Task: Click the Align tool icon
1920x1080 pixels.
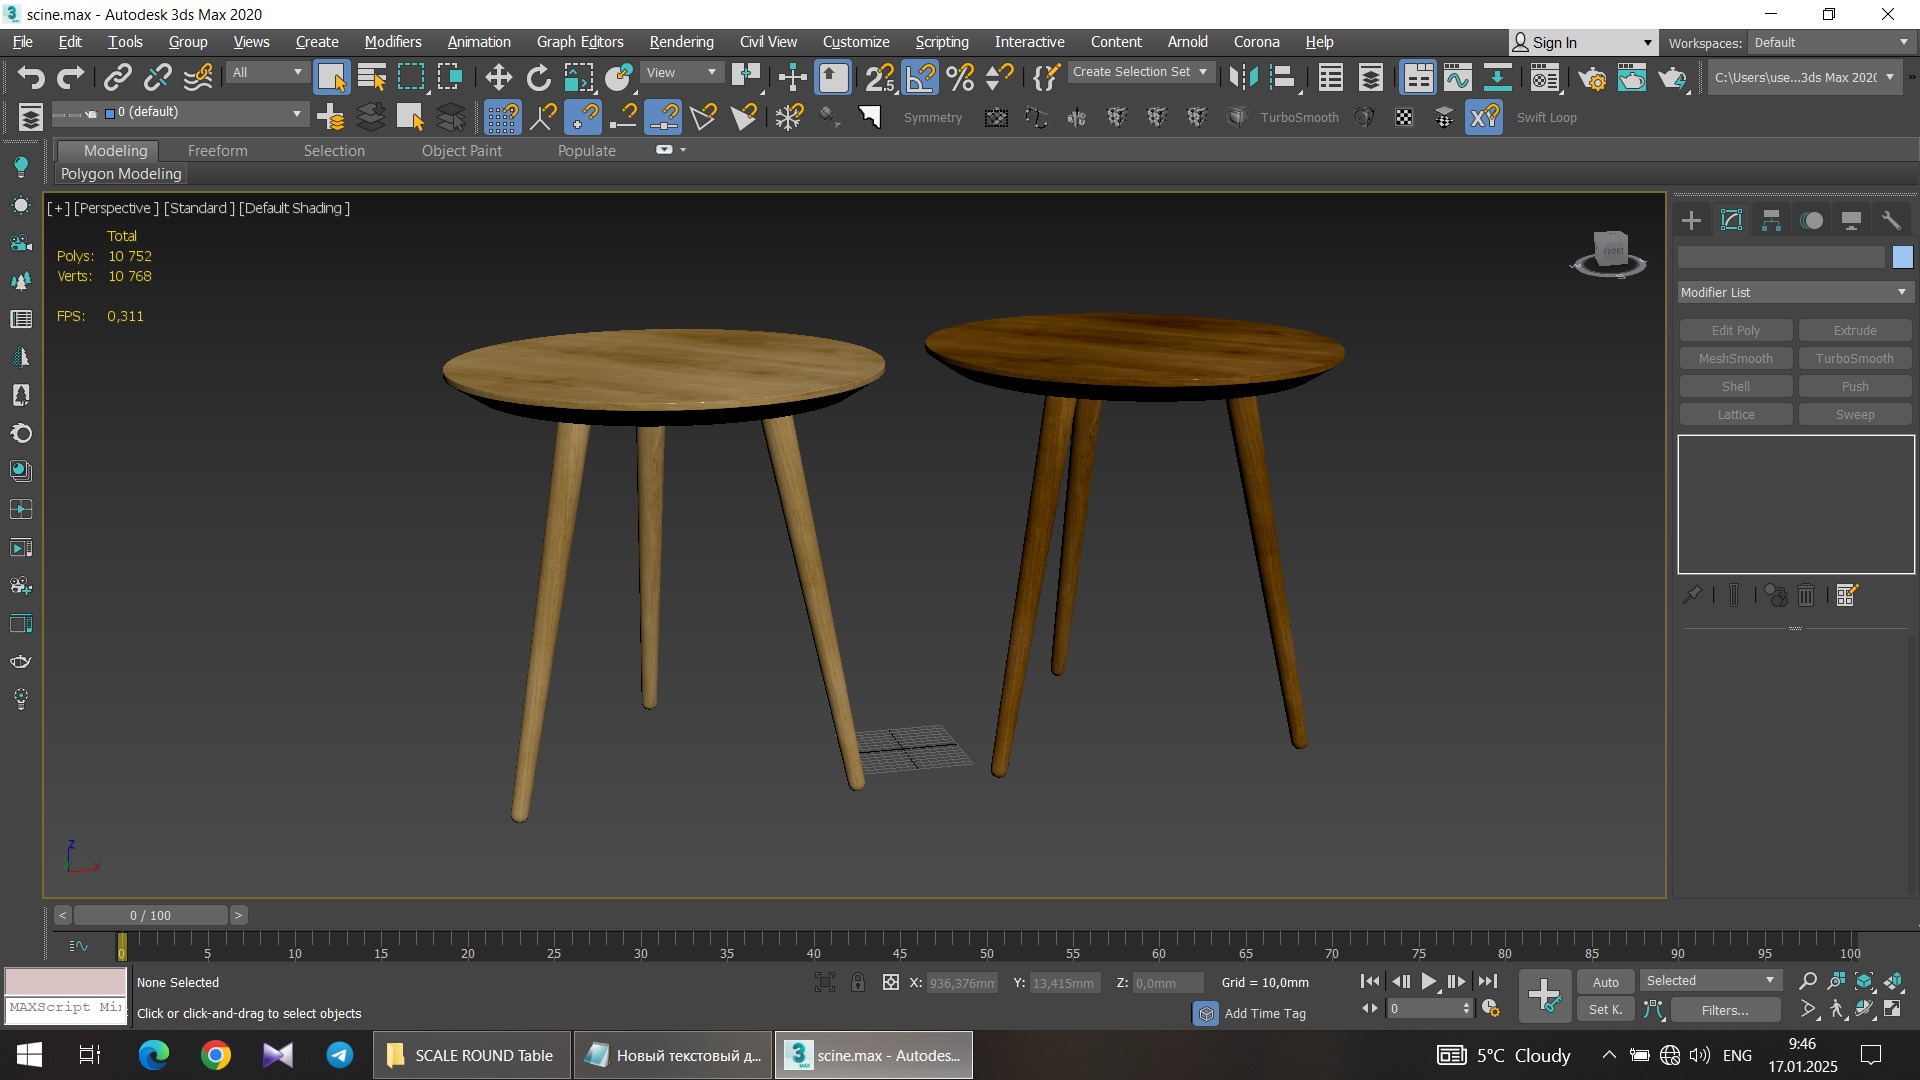Action: 1283,77
